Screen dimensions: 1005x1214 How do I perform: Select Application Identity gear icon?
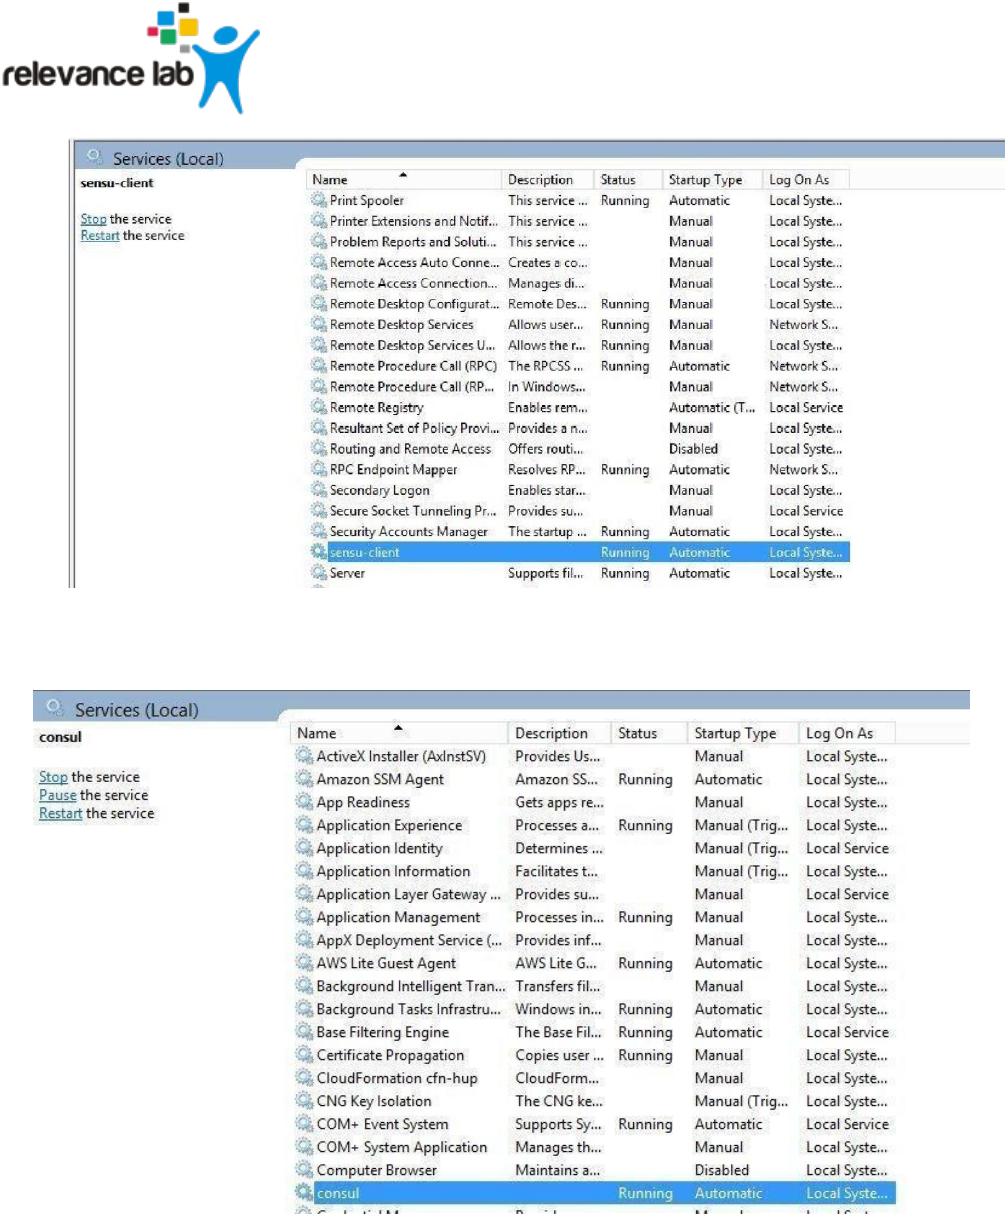point(304,848)
